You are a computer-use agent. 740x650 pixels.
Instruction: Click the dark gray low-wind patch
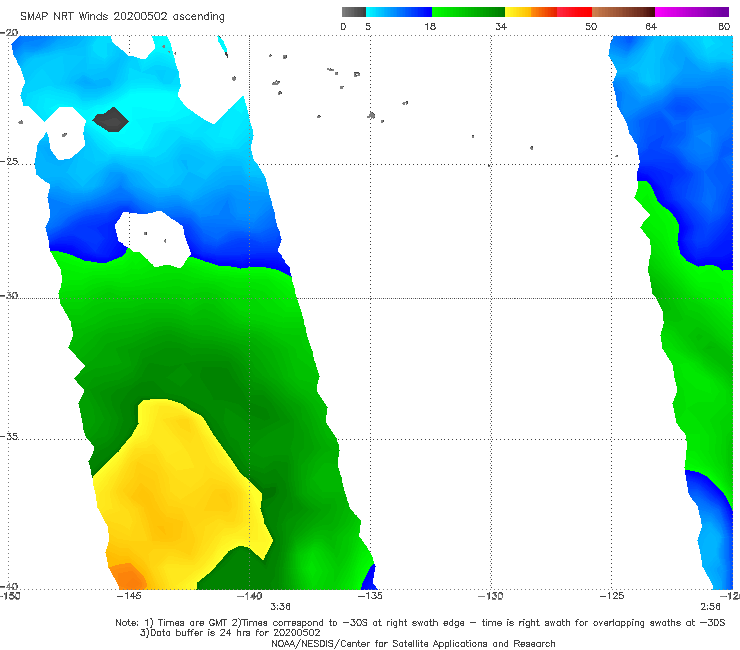pyautogui.click(x=111, y=119)
